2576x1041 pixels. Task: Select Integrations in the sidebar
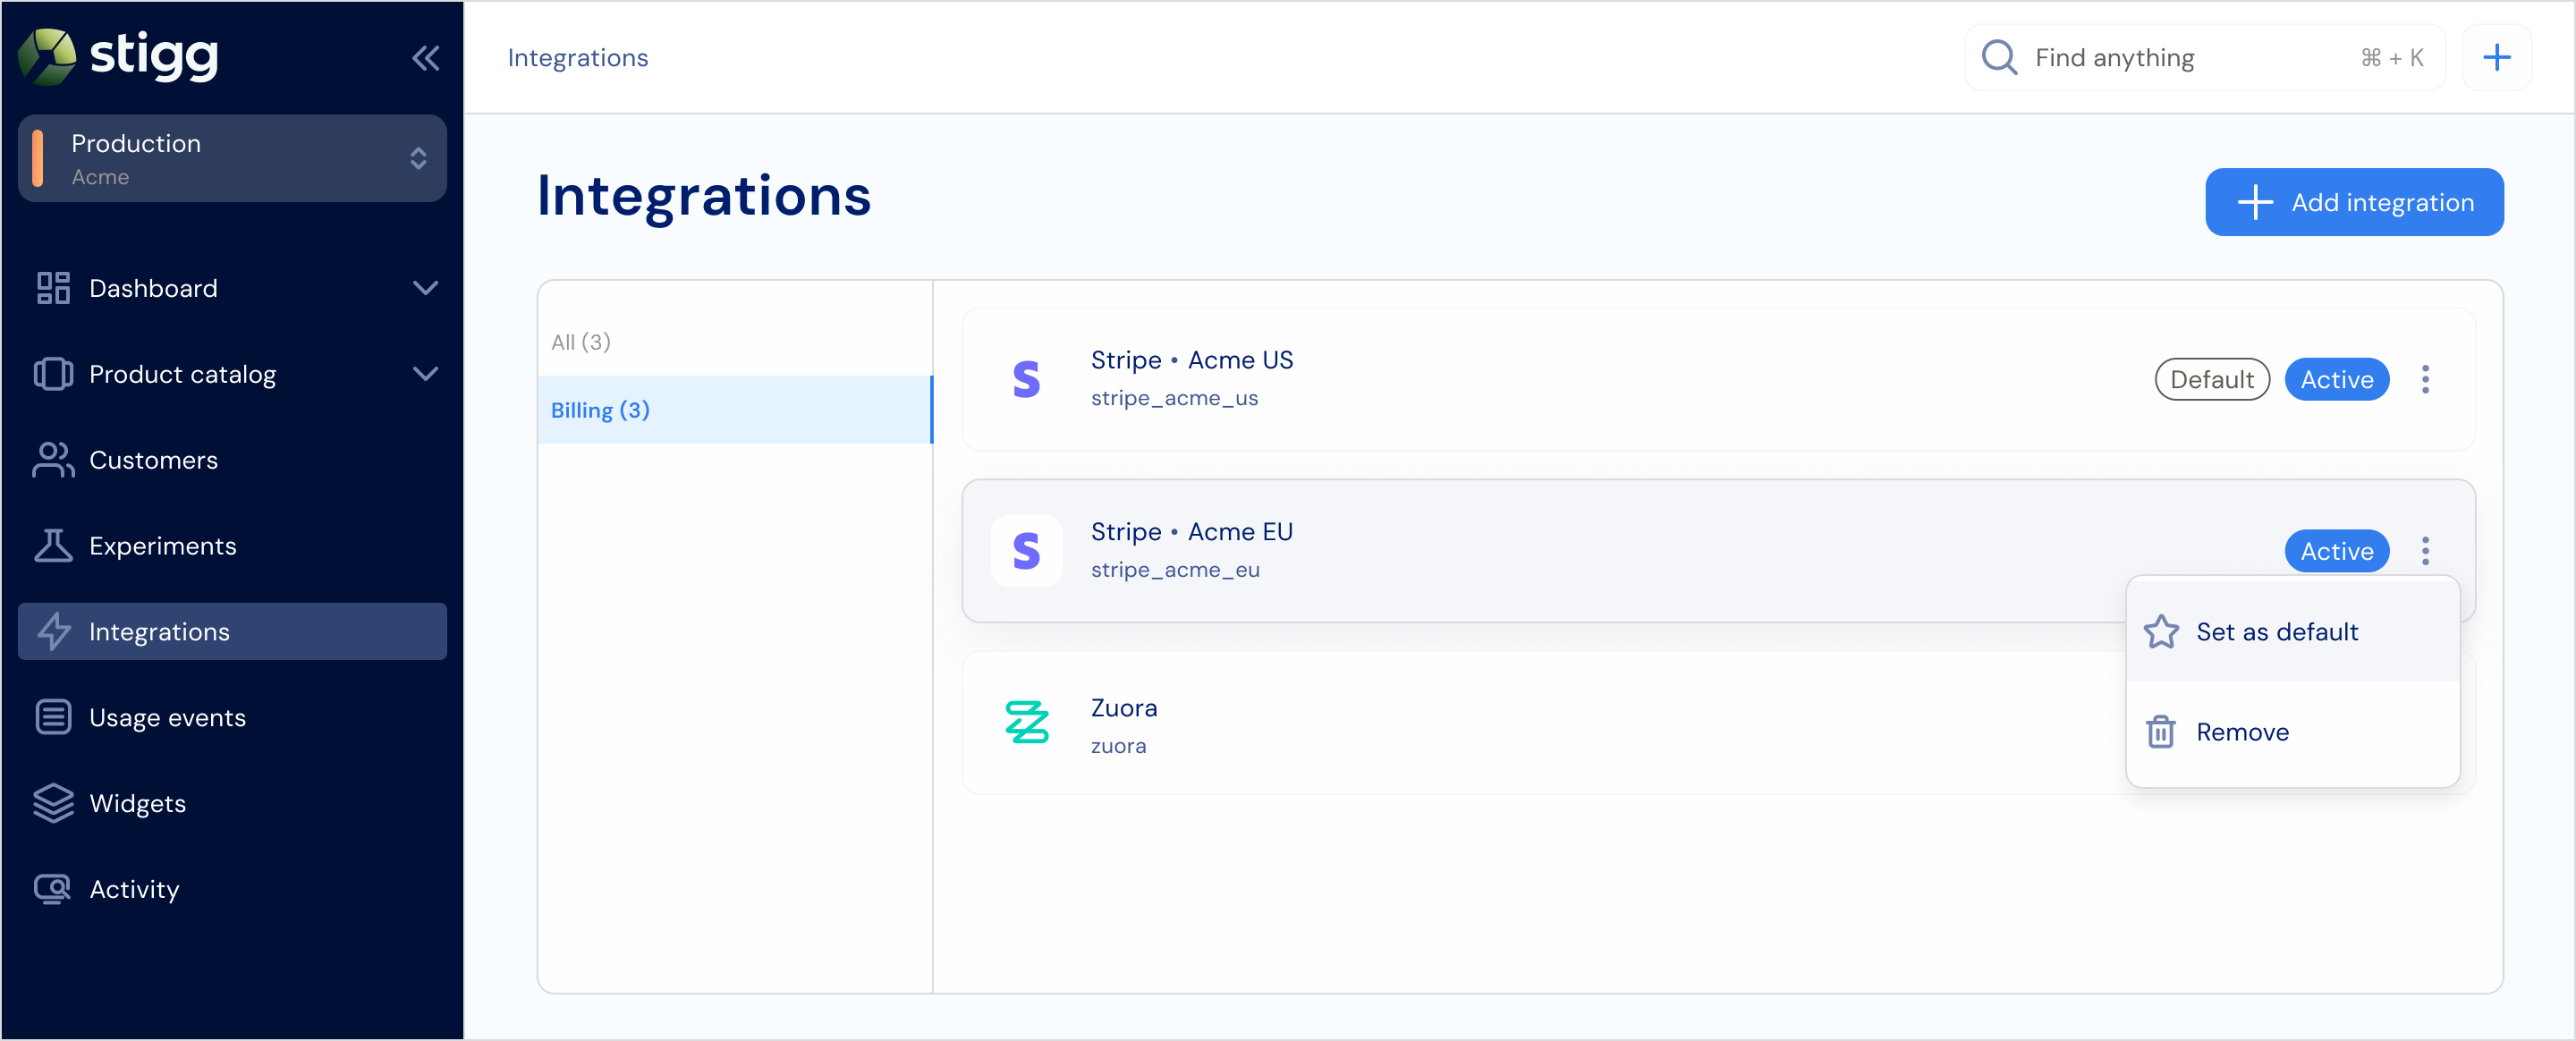coord(232,632)
